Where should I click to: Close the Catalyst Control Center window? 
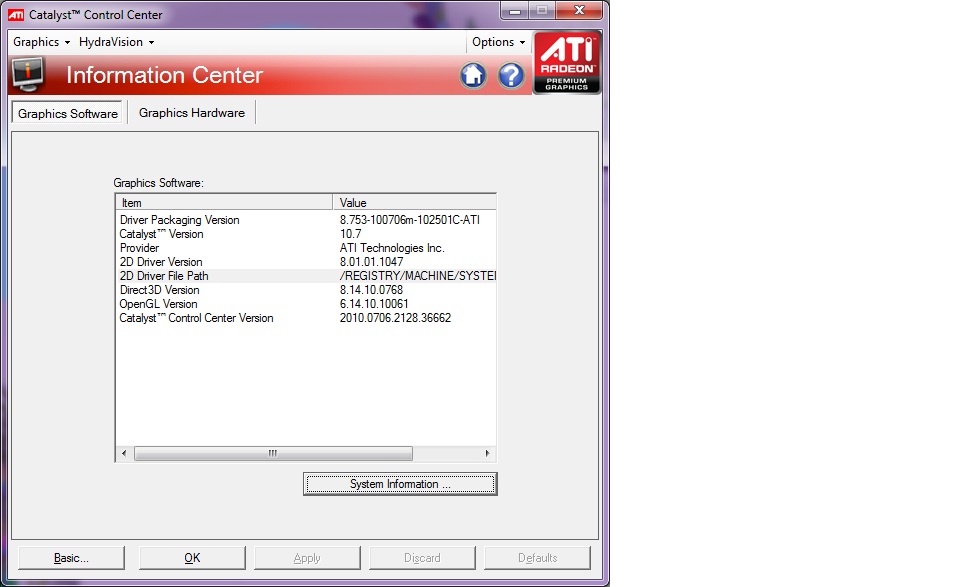click(x=579, y=11)
